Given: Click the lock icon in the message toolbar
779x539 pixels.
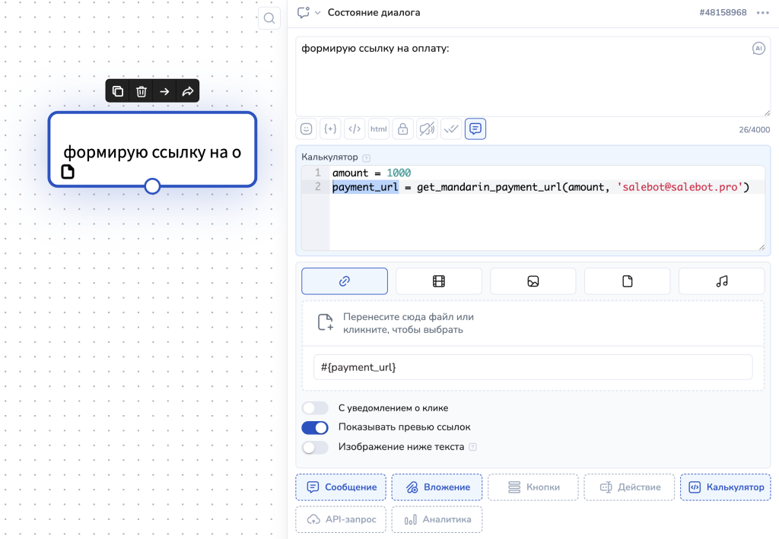Looking at the screenshot, I should pyautogui.click(x=403, y=129).
